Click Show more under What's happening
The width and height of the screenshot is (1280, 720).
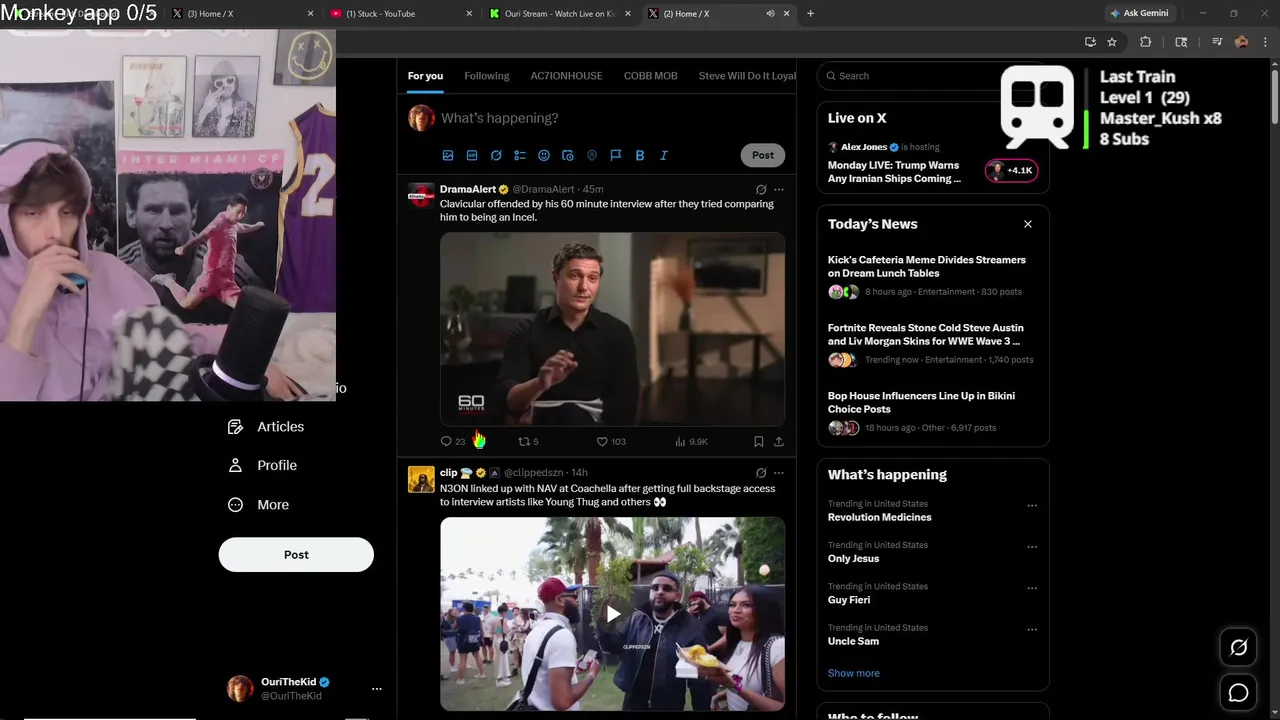click(x=854, y=674)
